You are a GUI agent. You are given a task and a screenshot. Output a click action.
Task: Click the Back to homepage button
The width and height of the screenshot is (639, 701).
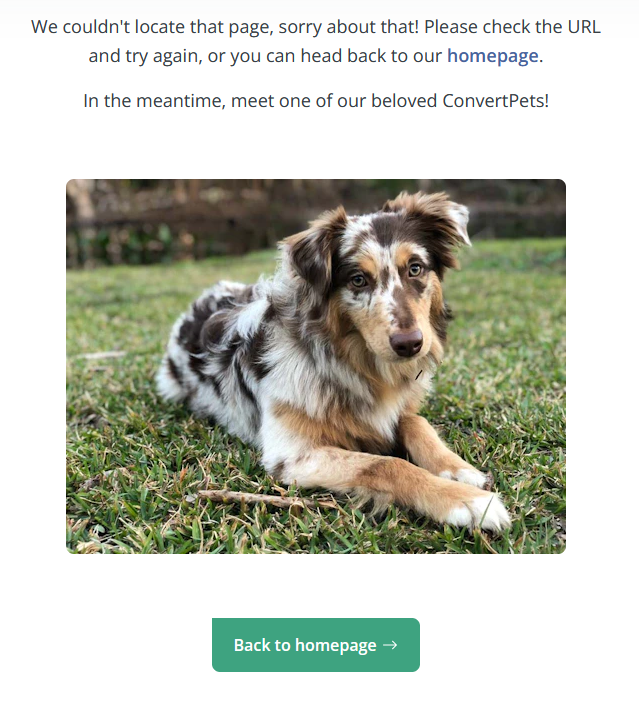(316, 645)
